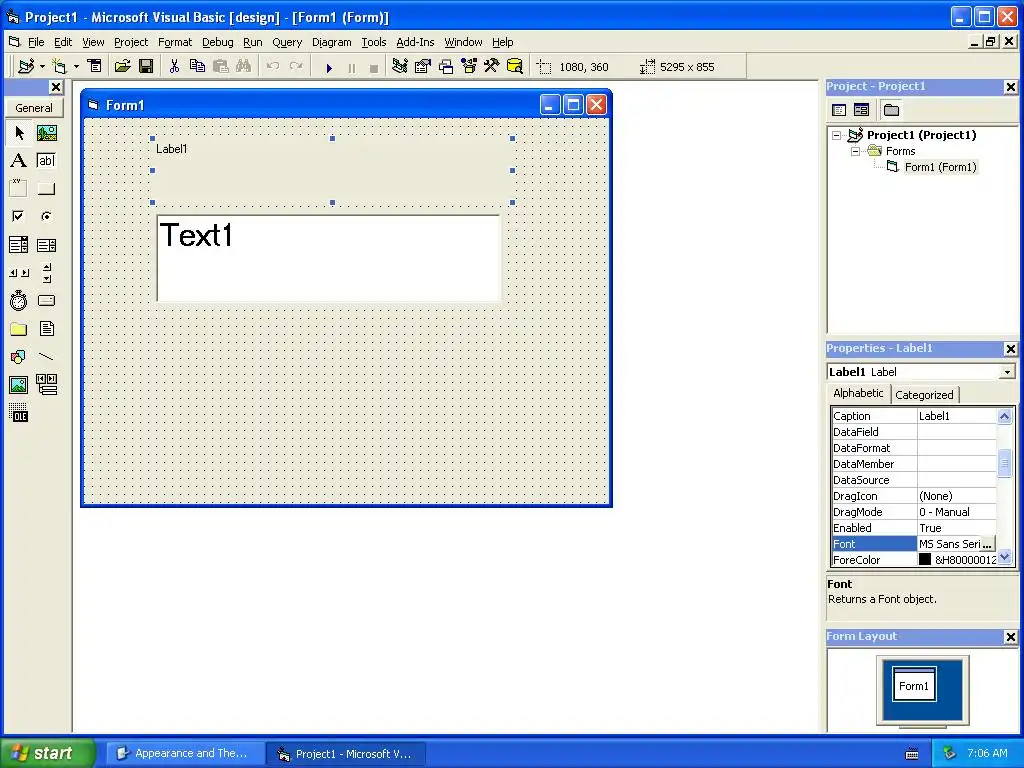Select the FileListBox control tool

46,328
